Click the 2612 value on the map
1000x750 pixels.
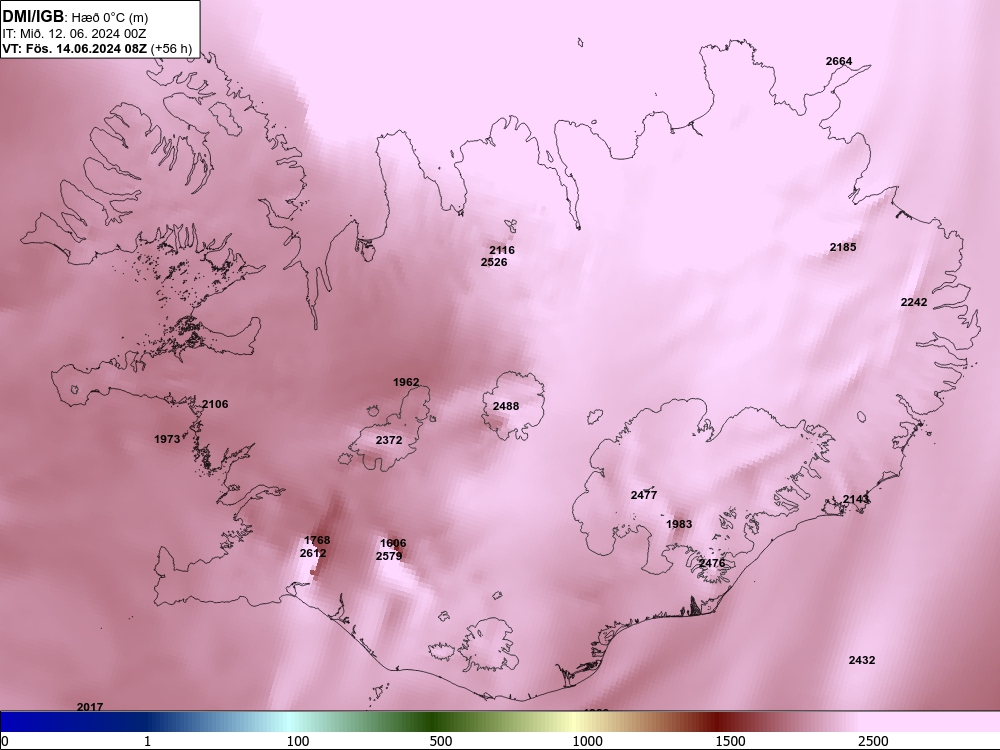(x=313, y=553)
